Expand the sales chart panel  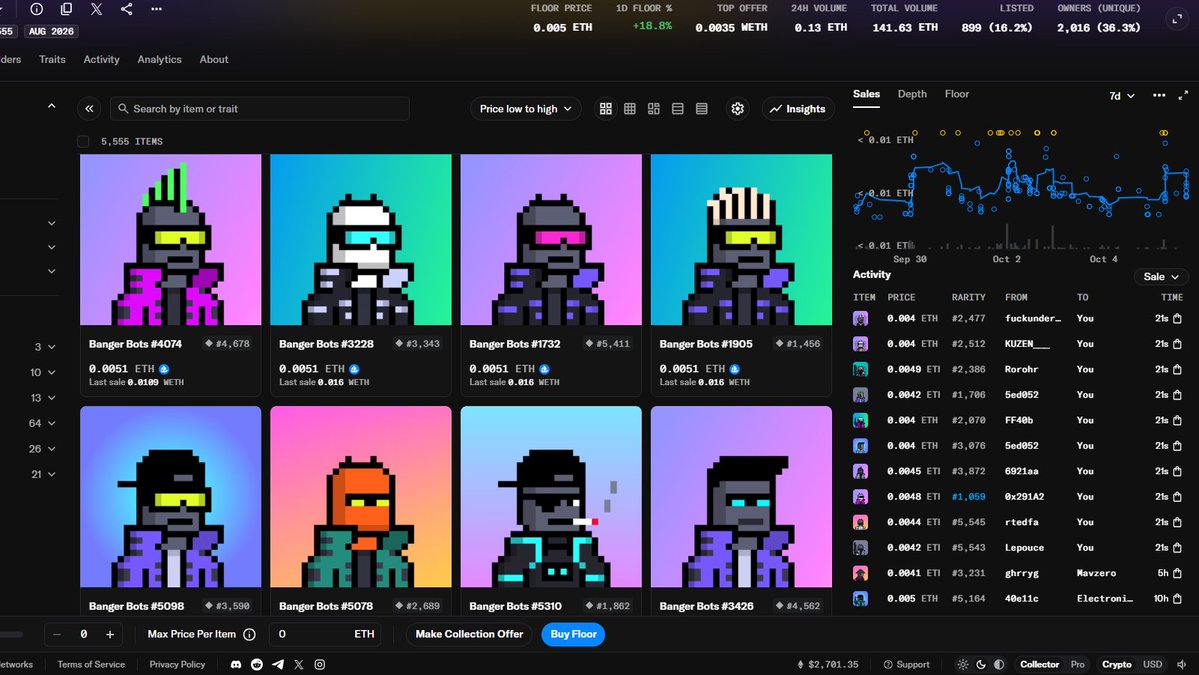point(1183,96)
